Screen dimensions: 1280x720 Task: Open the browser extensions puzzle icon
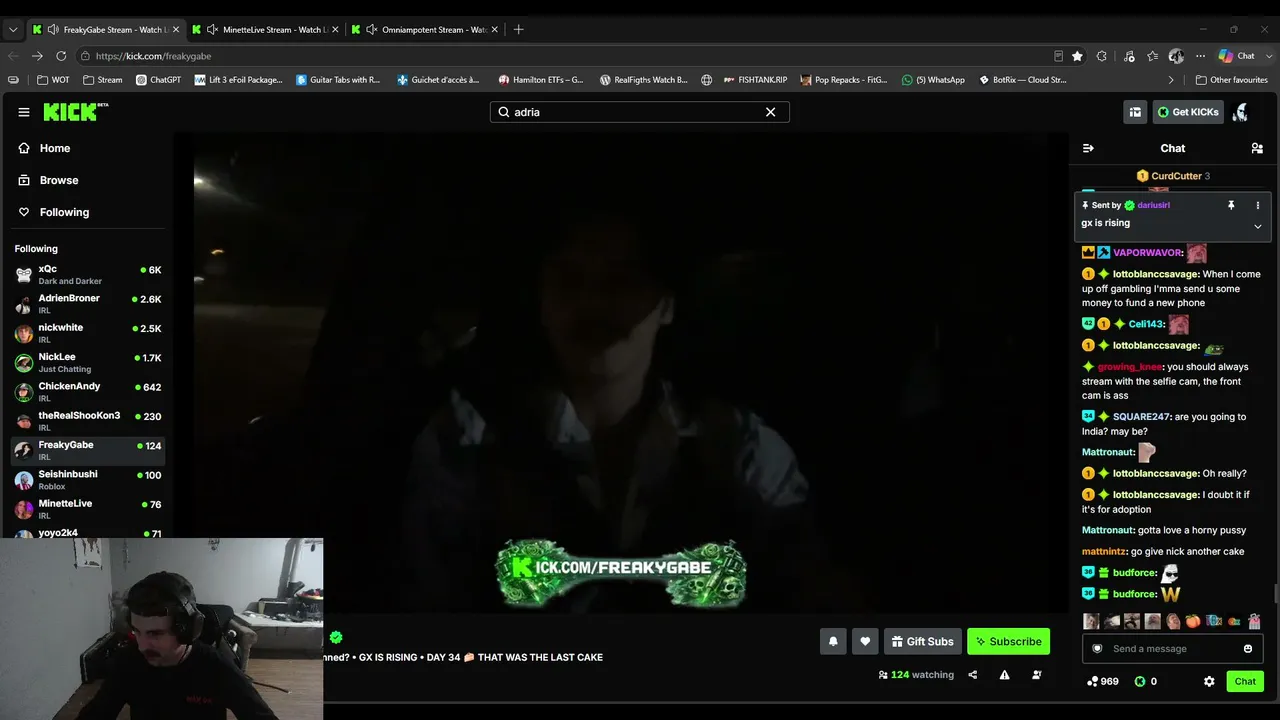(x=1102, y=56)
